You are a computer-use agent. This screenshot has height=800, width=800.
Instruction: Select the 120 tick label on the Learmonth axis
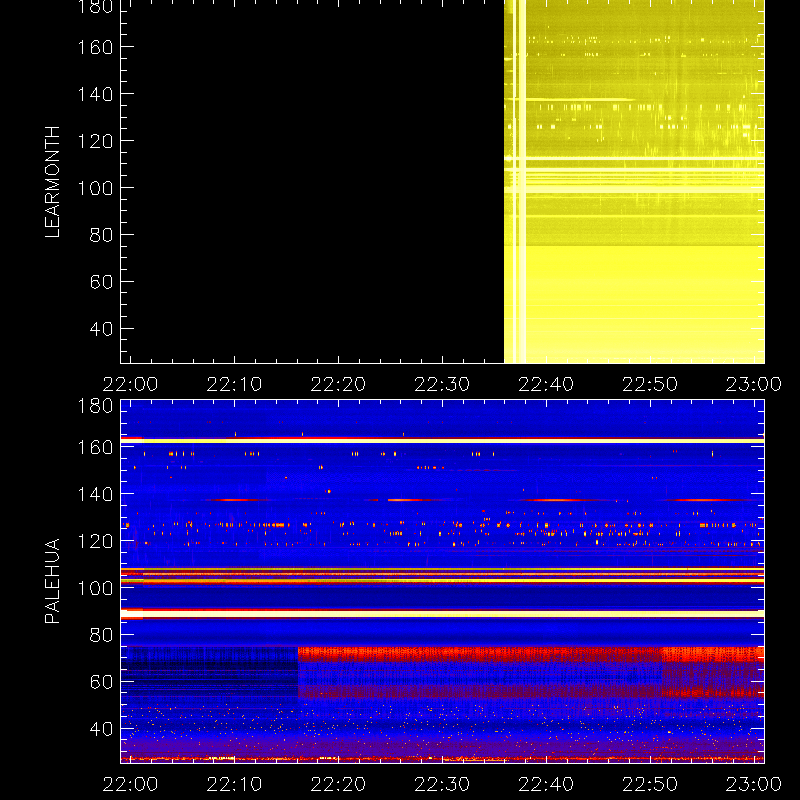tap(95, 141)
